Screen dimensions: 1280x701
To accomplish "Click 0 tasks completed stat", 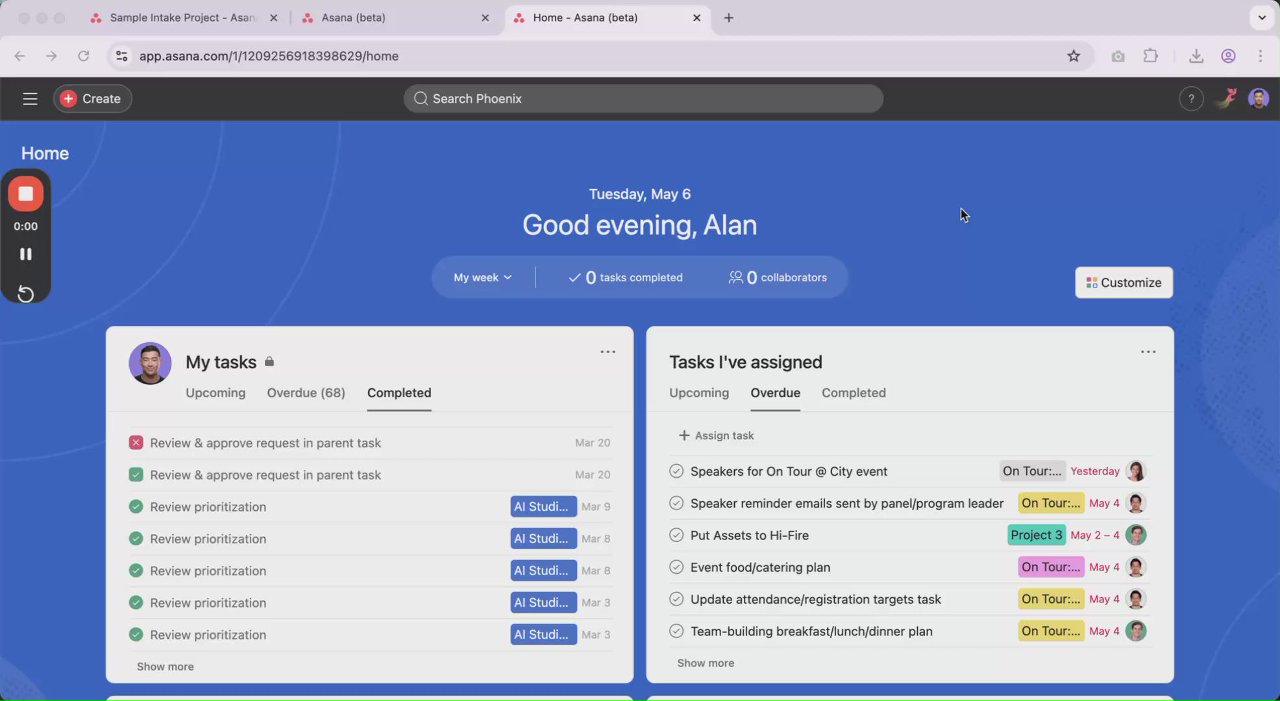I will [x=625, y=277].
